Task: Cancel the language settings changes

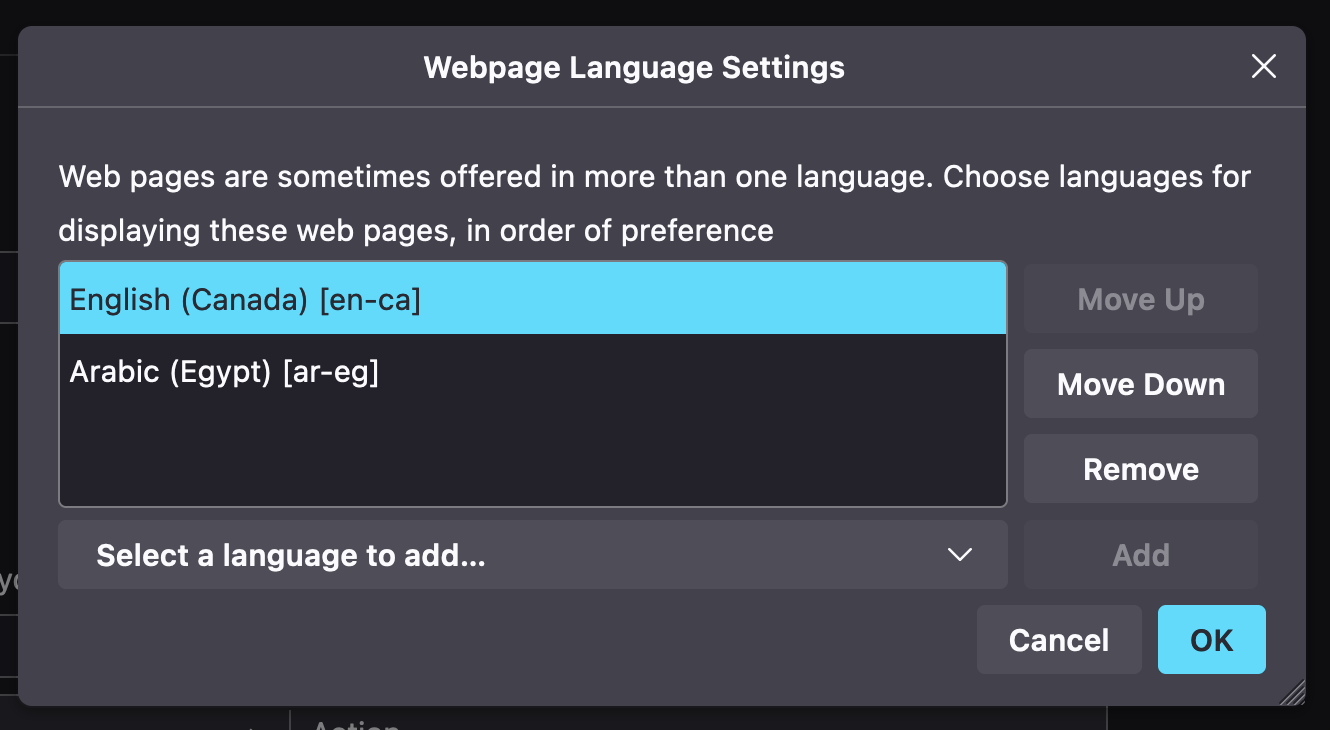Action: click(1059, 639)
